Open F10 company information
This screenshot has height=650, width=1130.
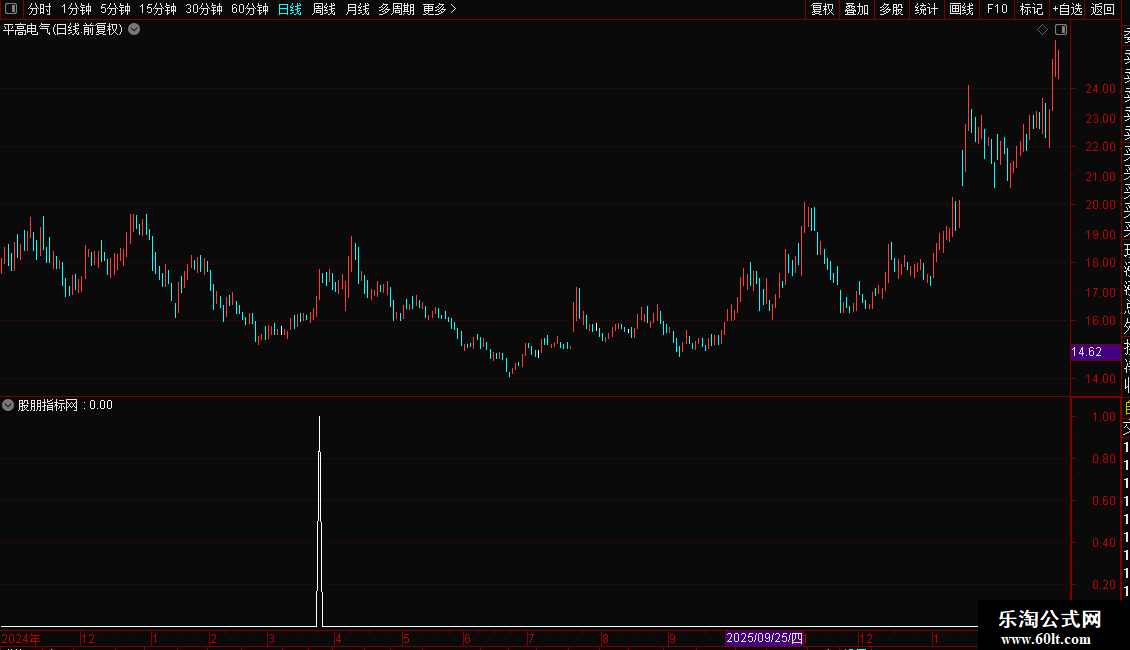coord(997,9)
